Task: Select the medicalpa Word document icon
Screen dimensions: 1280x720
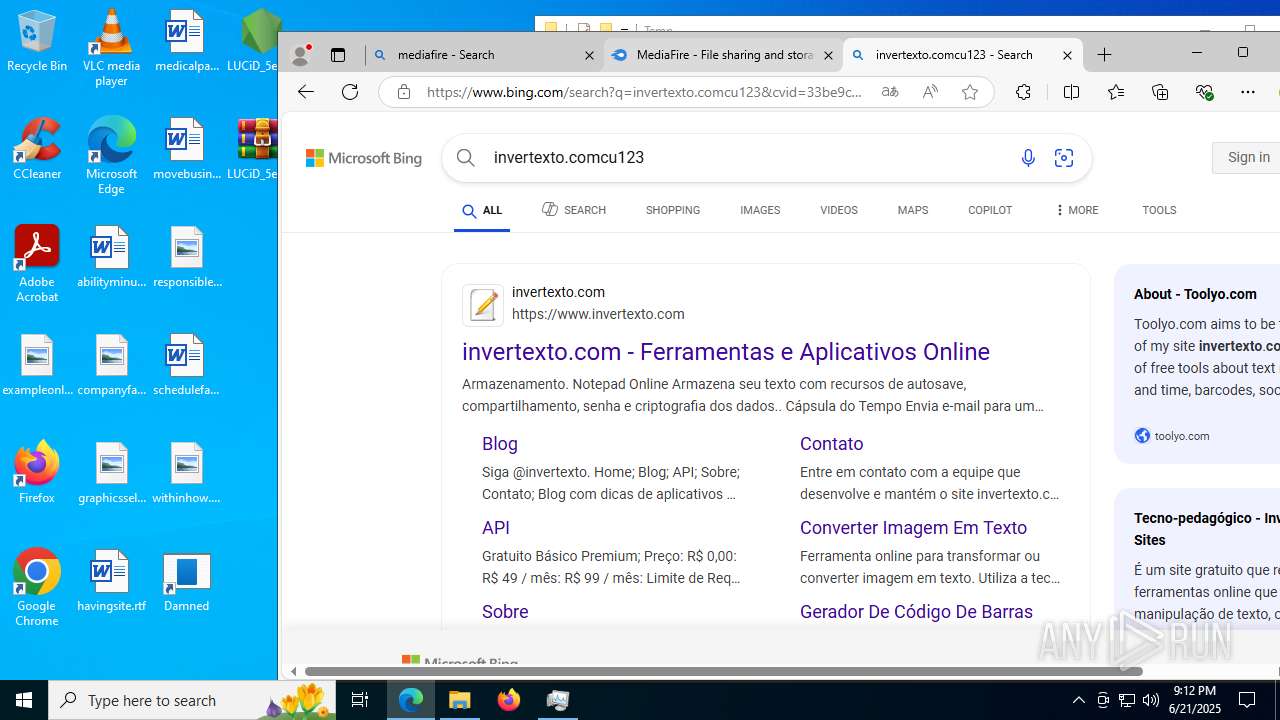Action: [x=186, y=41]
